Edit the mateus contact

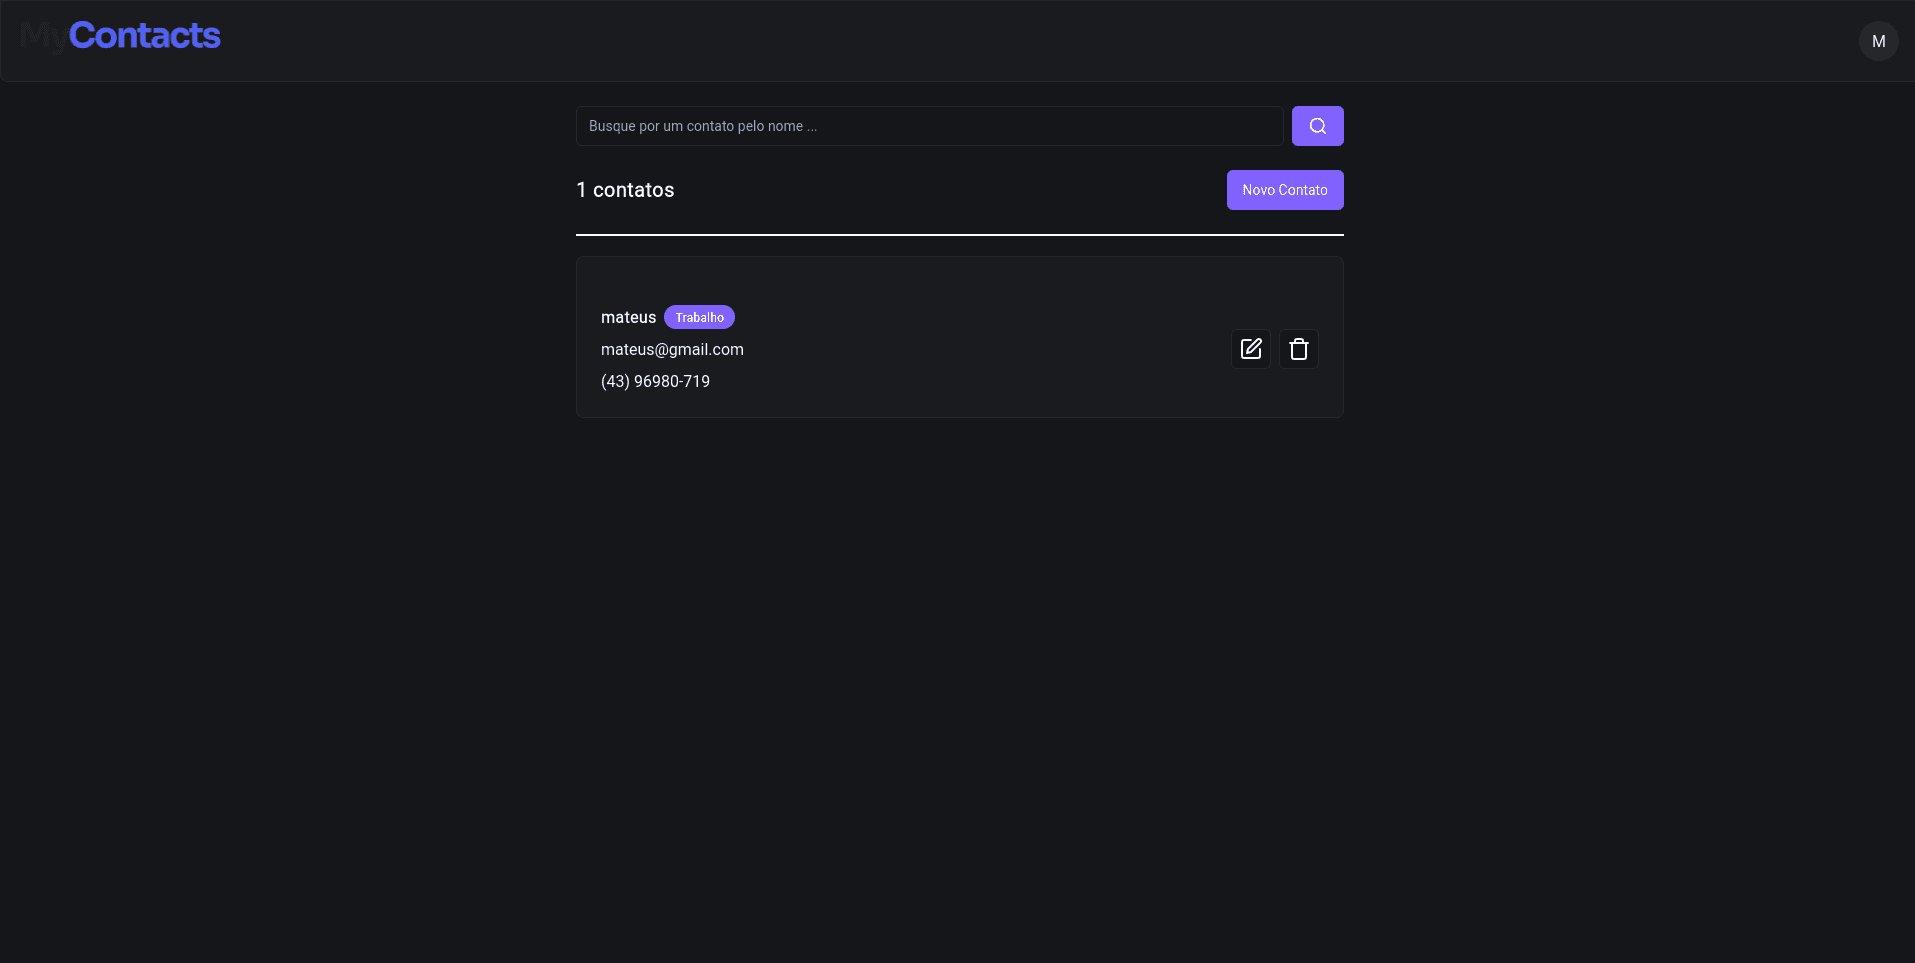1250,349
